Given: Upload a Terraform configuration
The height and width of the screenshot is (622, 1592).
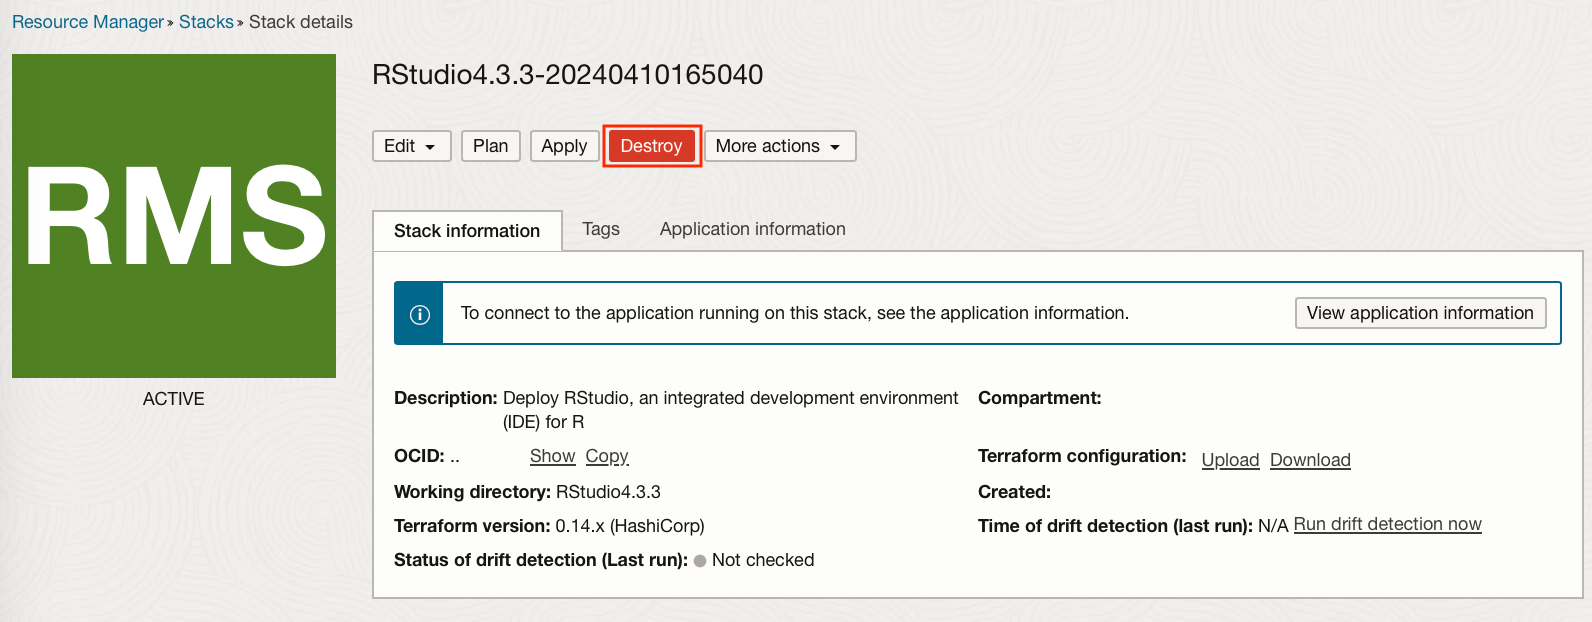Looking at the screenshot, I should (1230, 460).
